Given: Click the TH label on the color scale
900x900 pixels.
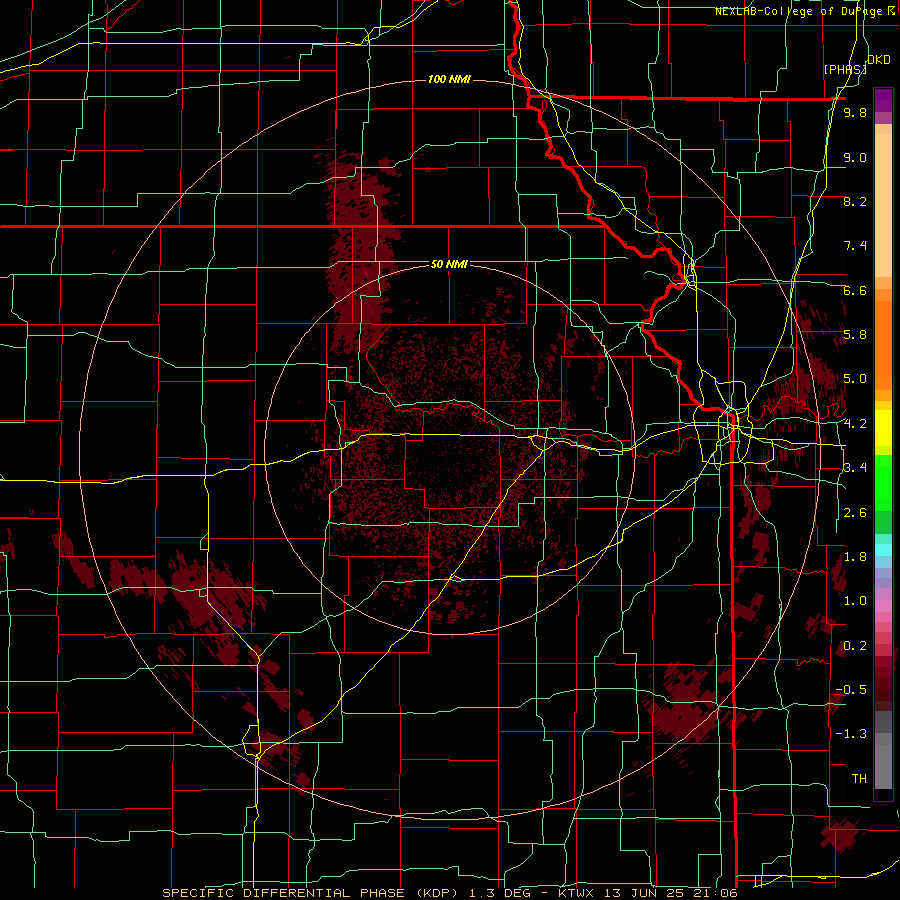Looking at the screenshot, I should pos(859,779).
